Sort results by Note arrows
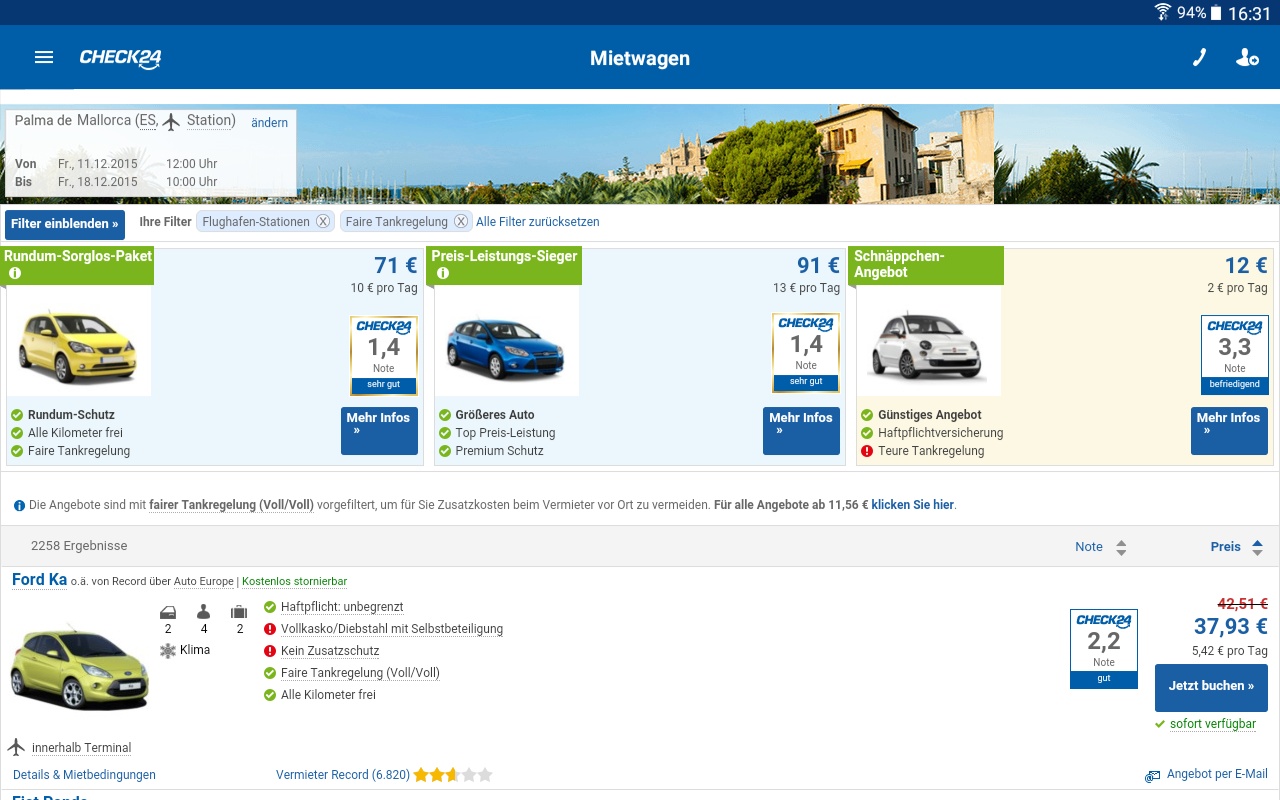The height and width of the screenshot is (800, 1280). coord(1121,547)
